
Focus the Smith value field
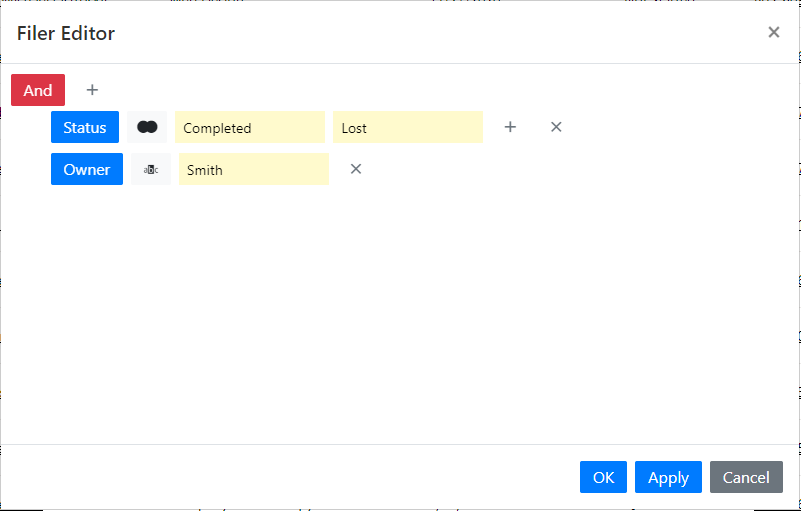pos(254,169)
